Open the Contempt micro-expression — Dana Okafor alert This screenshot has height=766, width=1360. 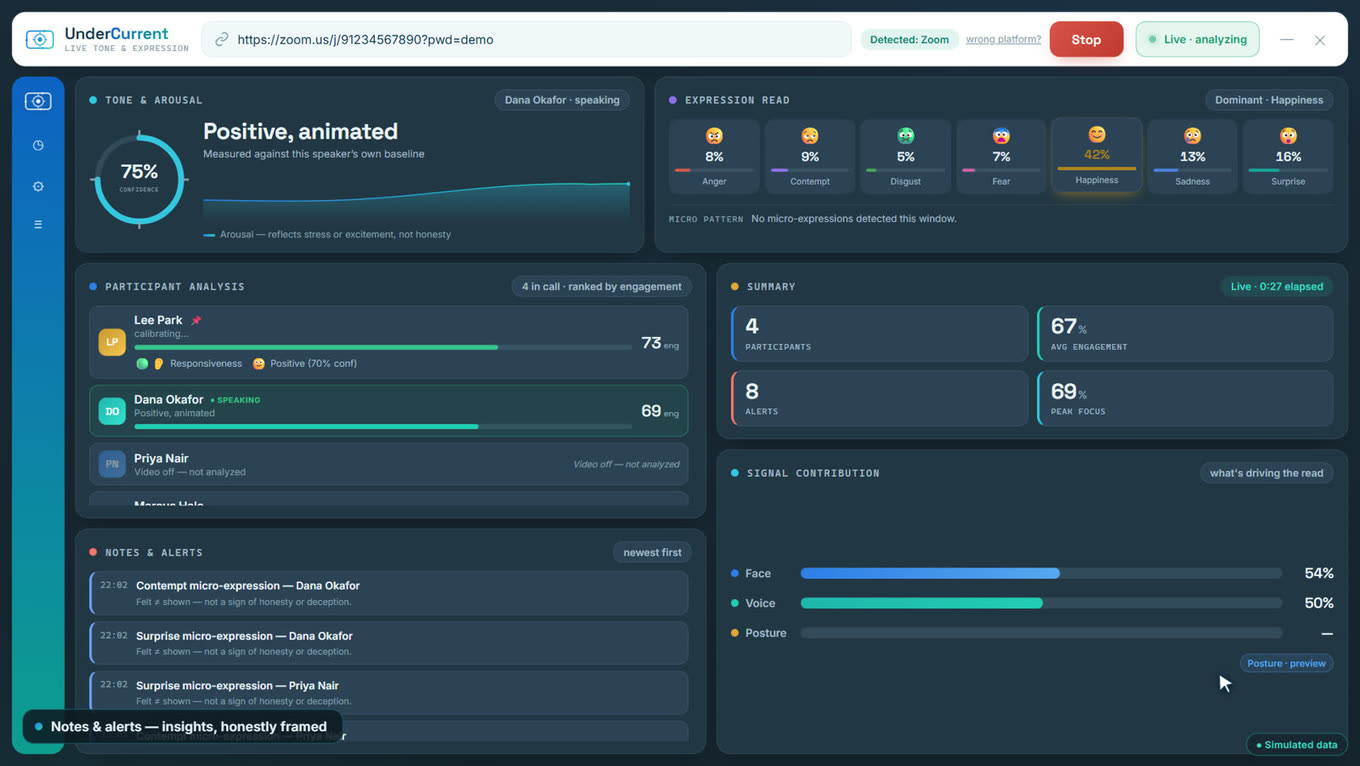[388, 593]
